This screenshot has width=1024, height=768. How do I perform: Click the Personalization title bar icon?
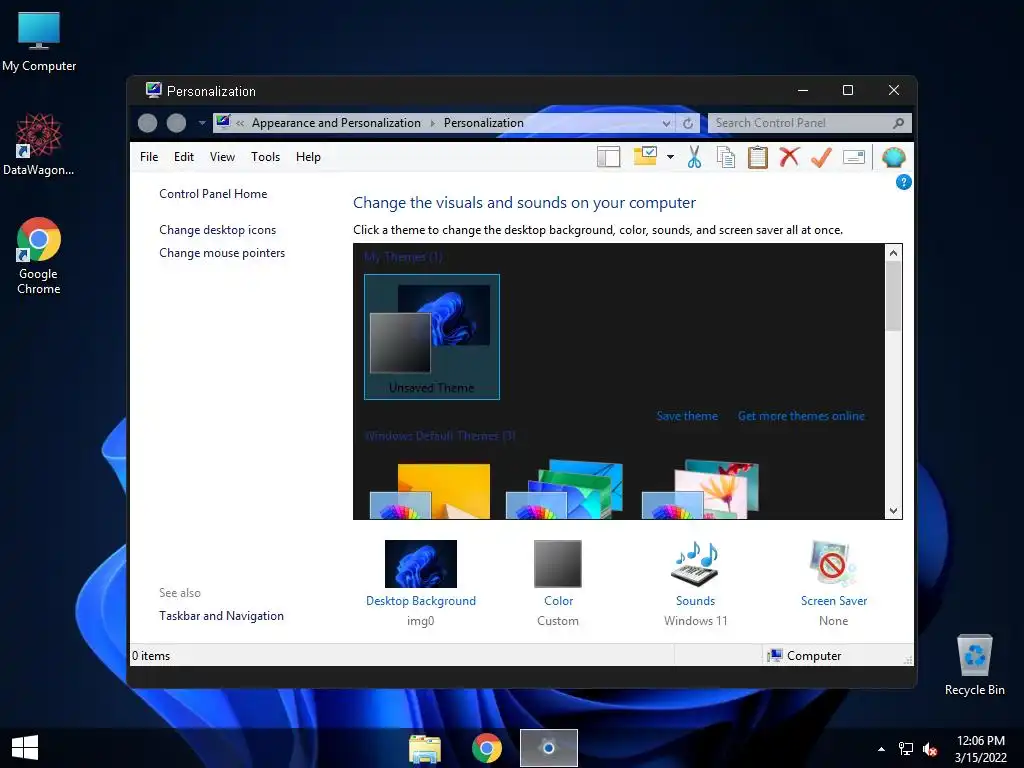click(153, 90)
